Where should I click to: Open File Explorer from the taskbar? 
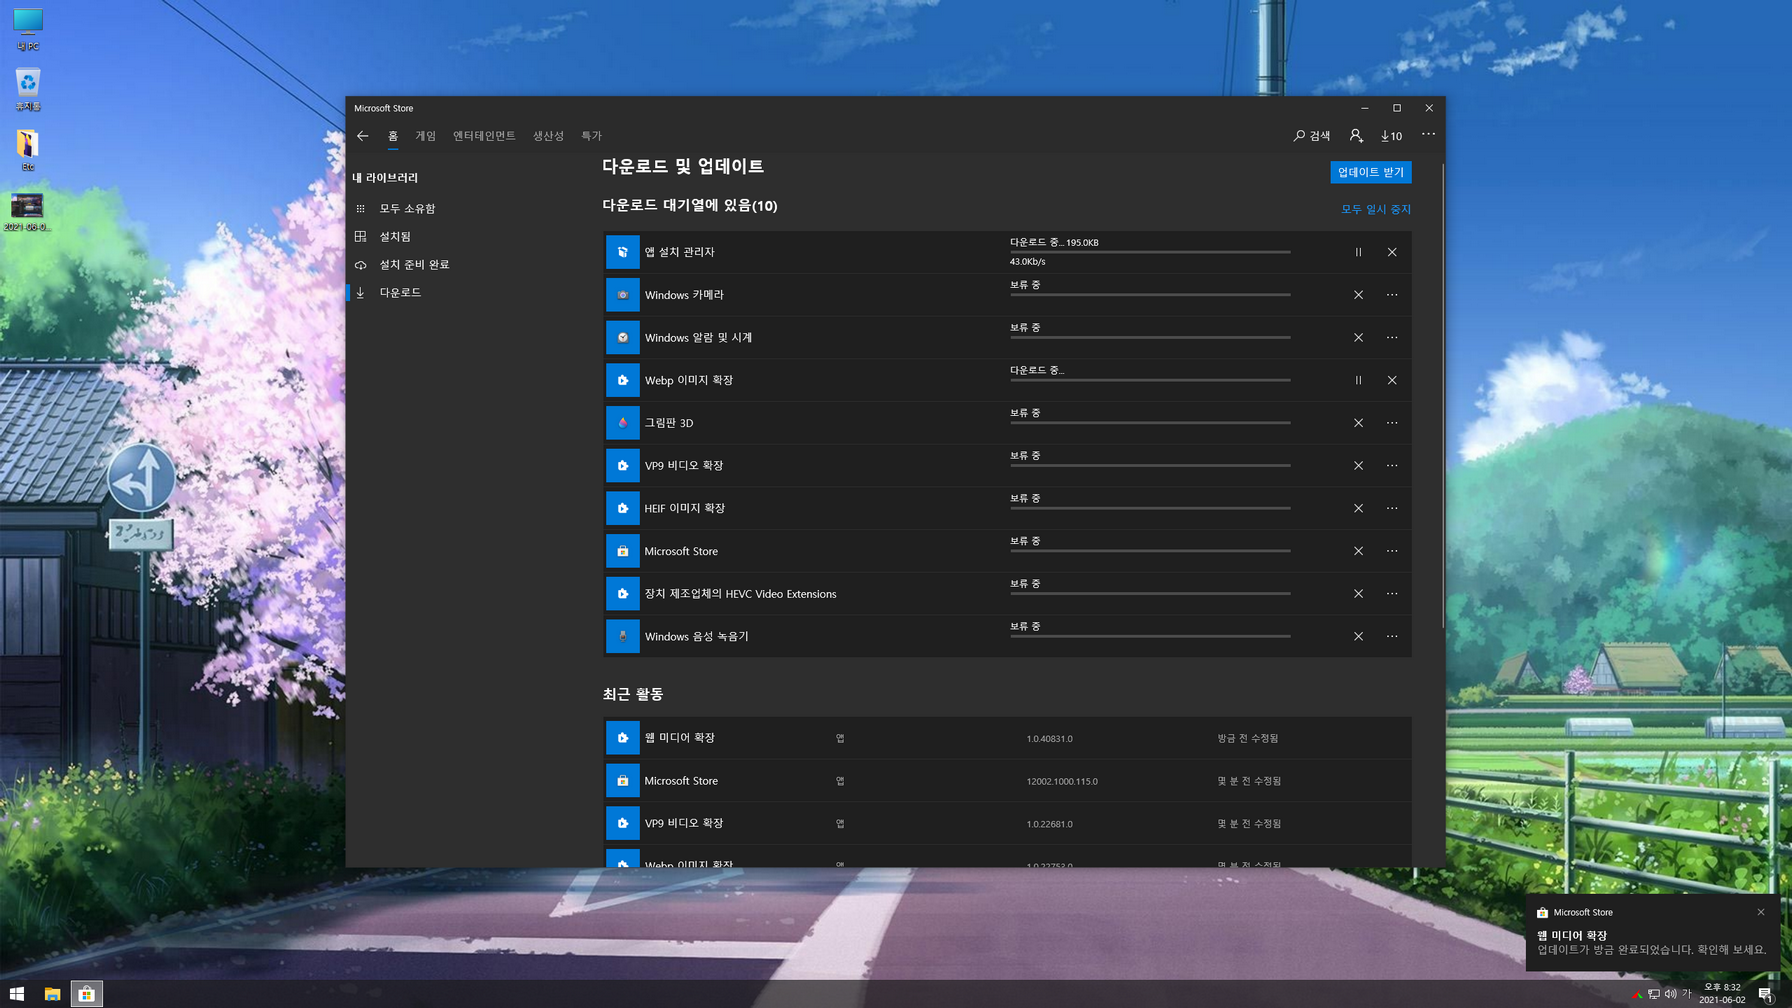pyautogui.click(x=52, y=994)
